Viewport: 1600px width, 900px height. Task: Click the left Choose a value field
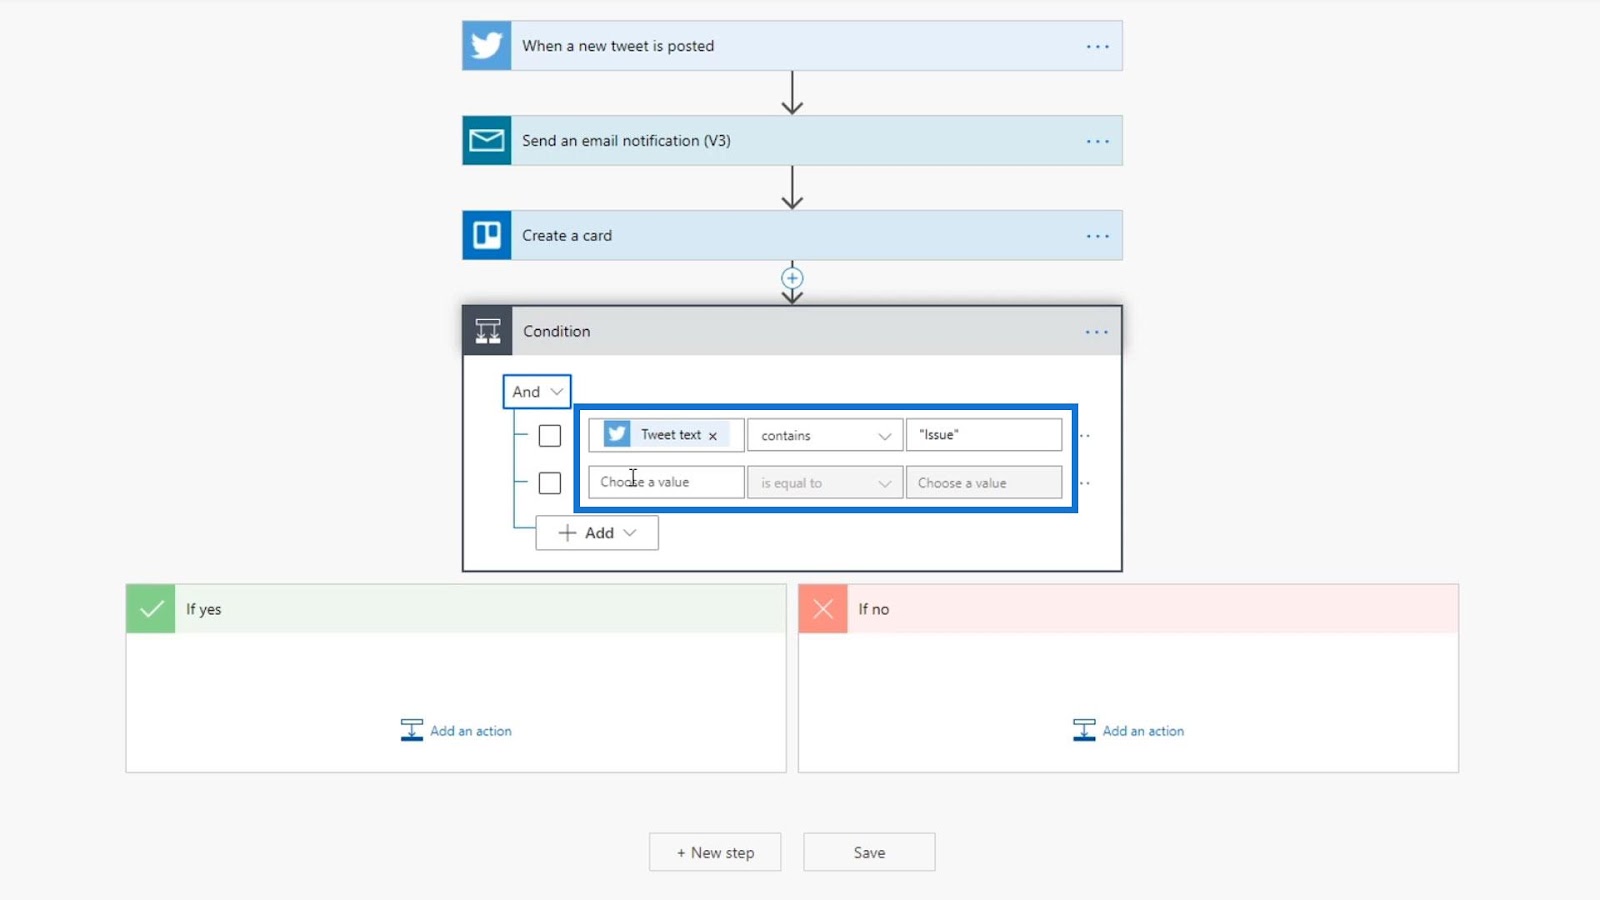pos(666,482)
